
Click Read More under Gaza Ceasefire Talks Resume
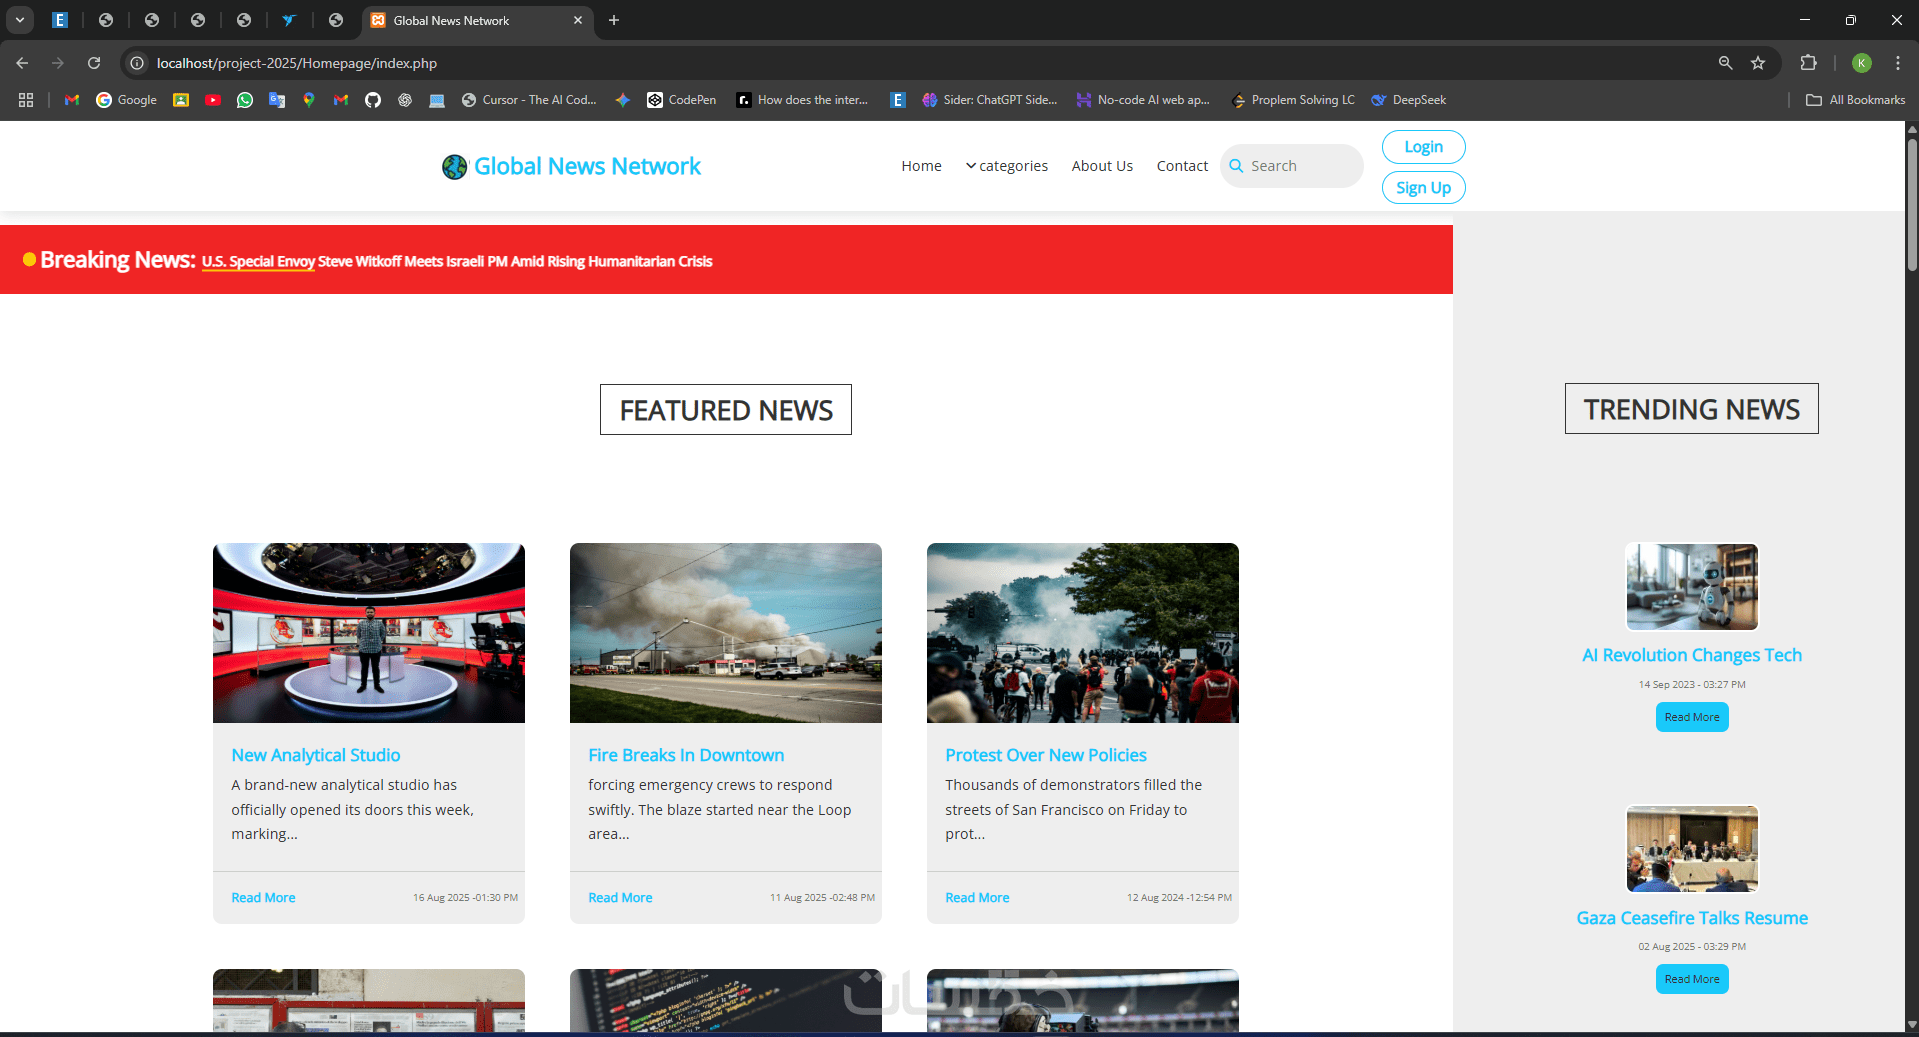1692,979
